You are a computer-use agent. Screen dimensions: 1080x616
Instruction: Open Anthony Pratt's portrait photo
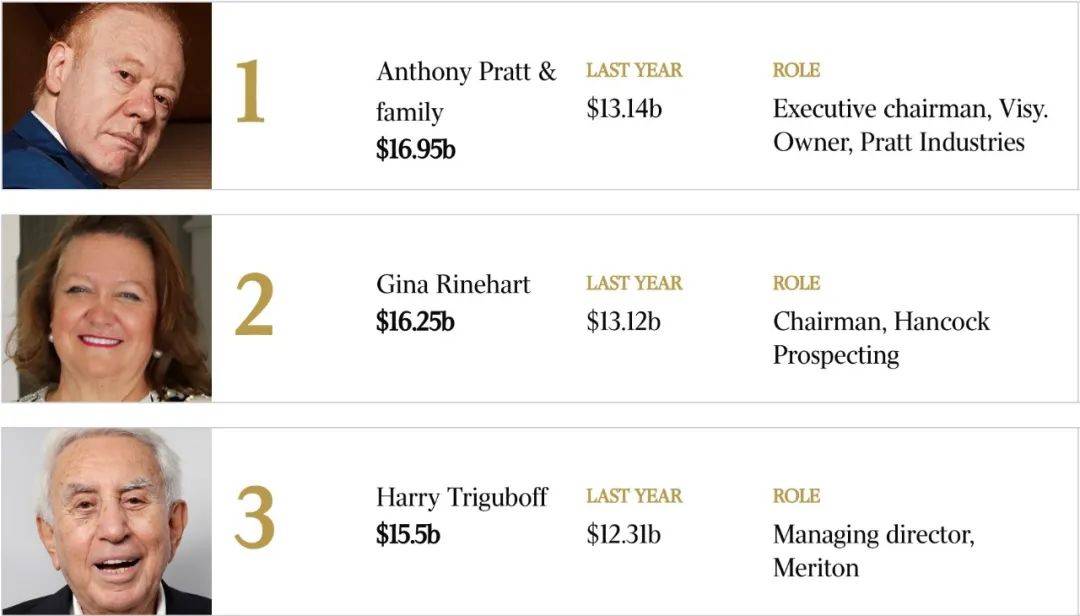tap(107, 96)
